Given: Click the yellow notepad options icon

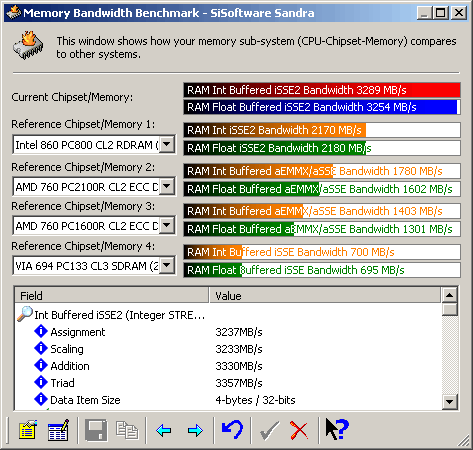Looking at the screenshot, I should [28, 430].
